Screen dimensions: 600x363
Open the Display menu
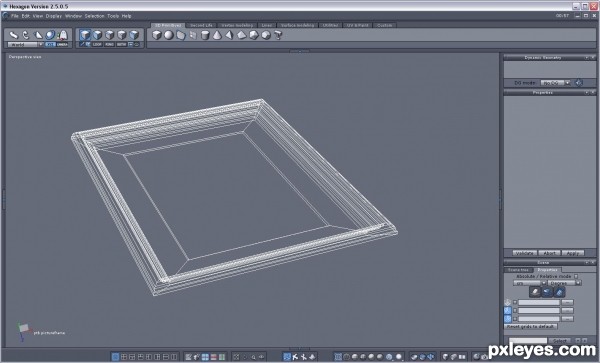(x=54, y=16)
